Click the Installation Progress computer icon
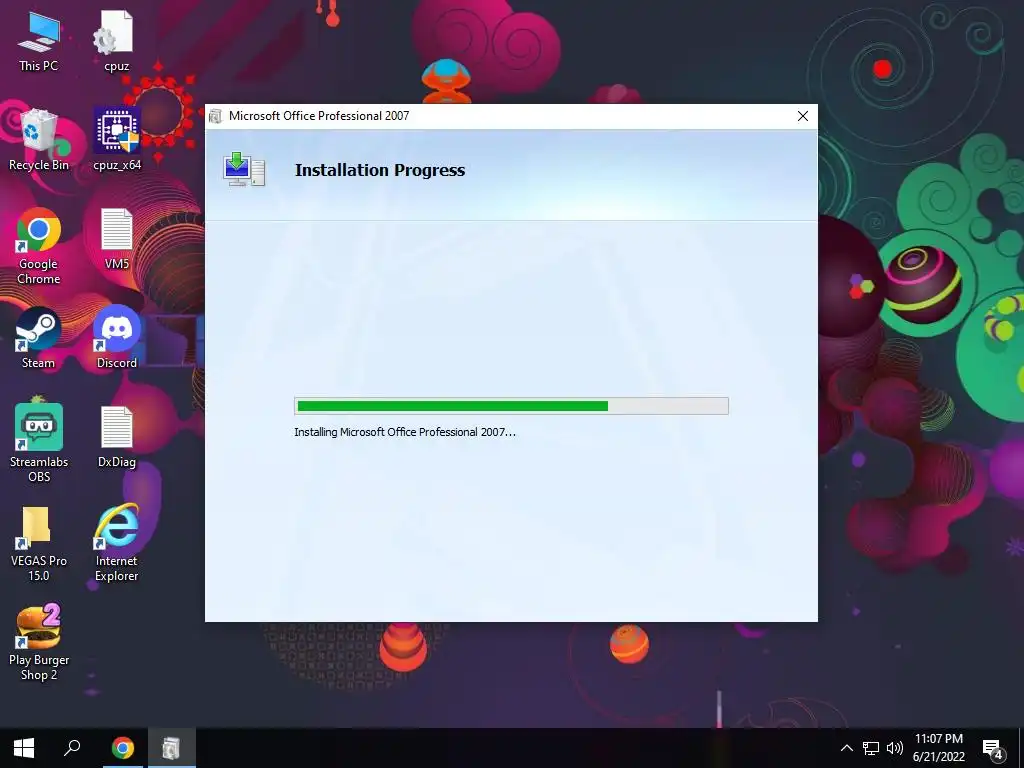1024x768 pixels. coord(244,169)
